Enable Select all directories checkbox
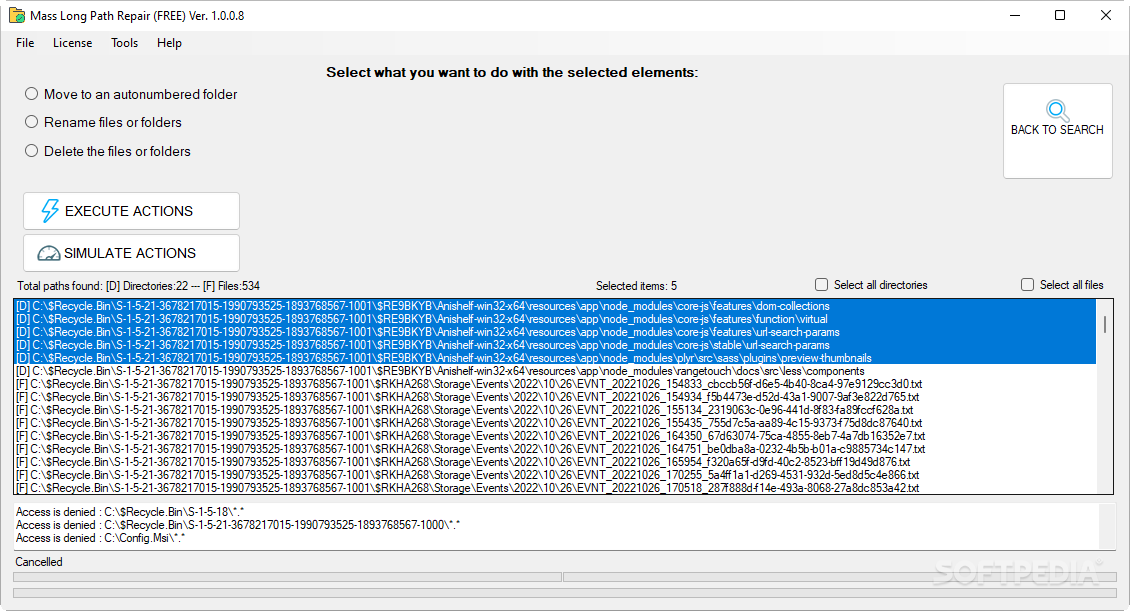 (x=822, y=285)
